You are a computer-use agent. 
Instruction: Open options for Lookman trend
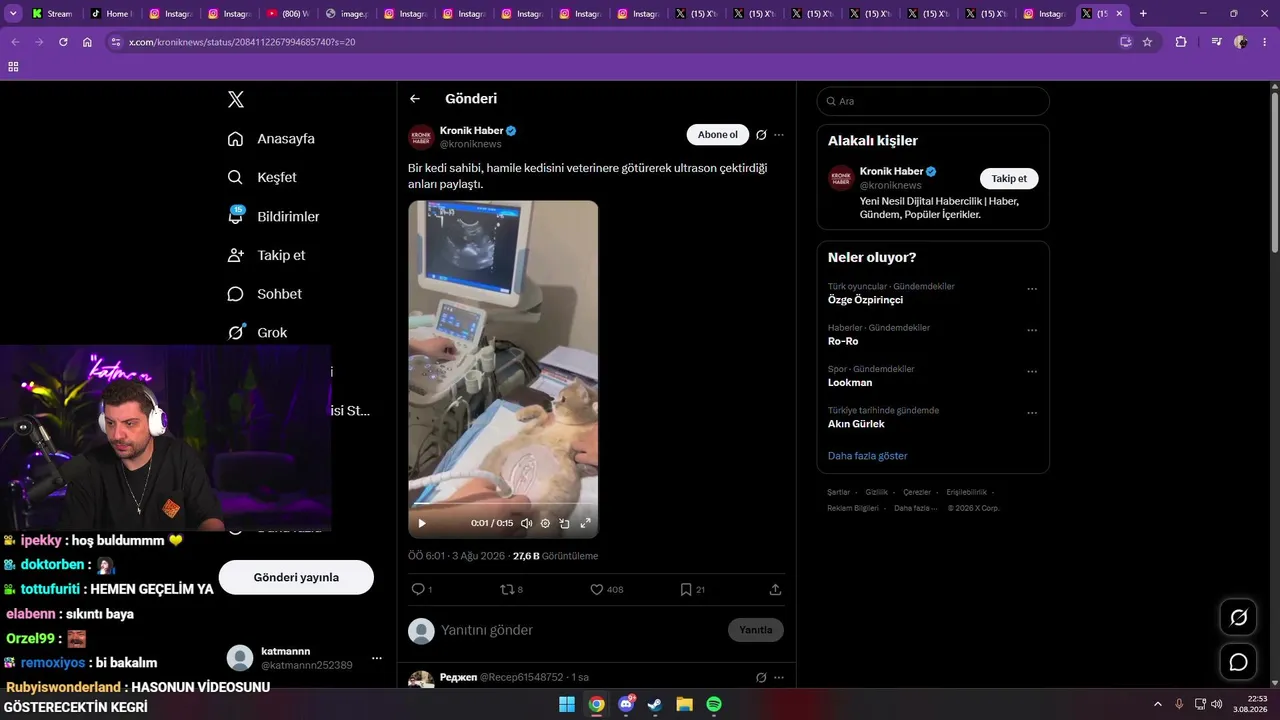pos(1032,372)
